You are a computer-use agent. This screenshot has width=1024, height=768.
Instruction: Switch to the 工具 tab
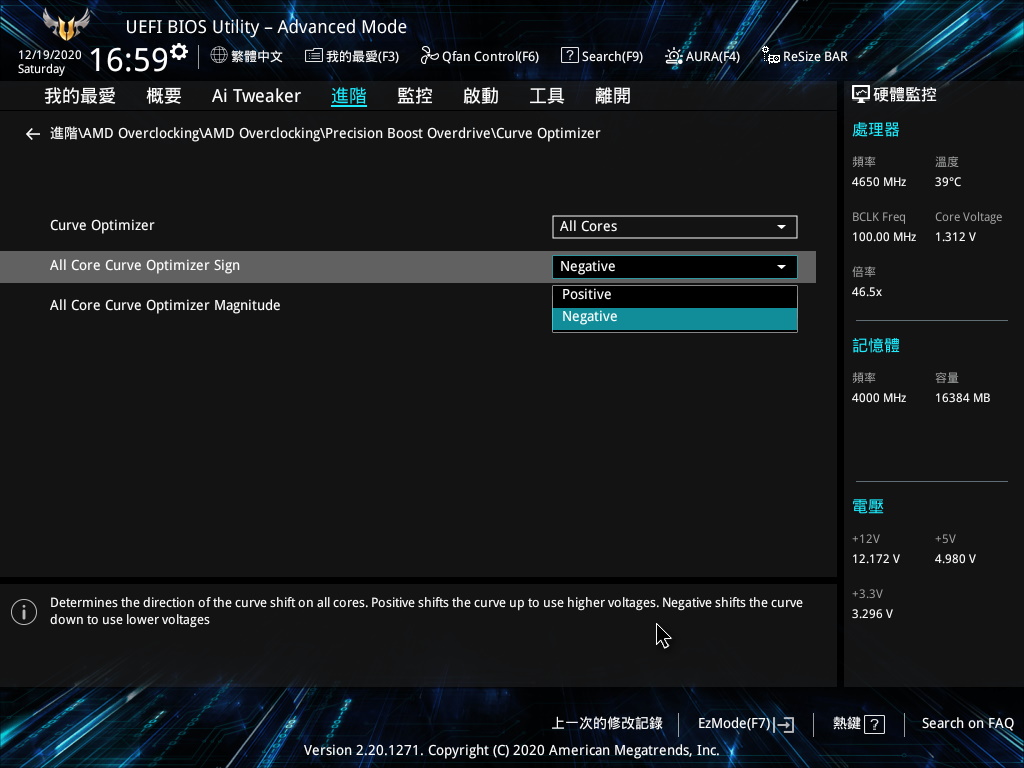coord(547,96)
